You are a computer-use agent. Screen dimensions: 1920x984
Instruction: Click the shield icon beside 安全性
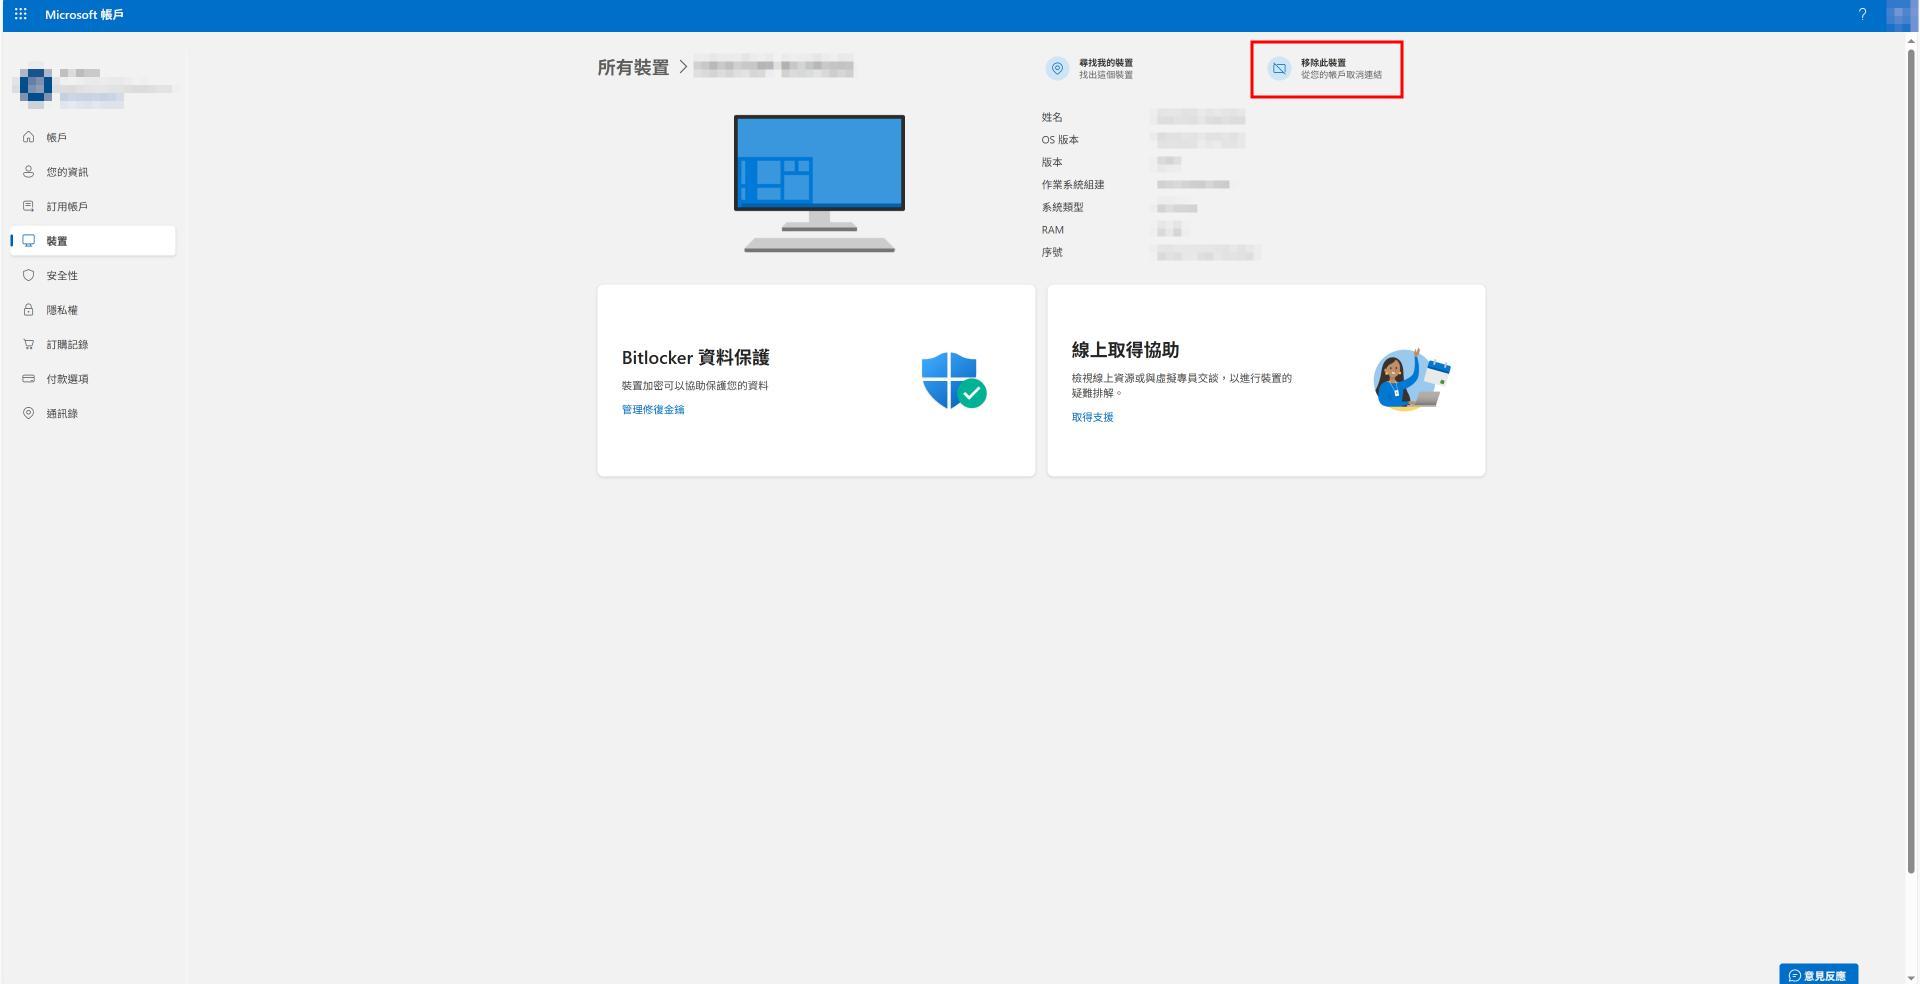click(28, 275)
